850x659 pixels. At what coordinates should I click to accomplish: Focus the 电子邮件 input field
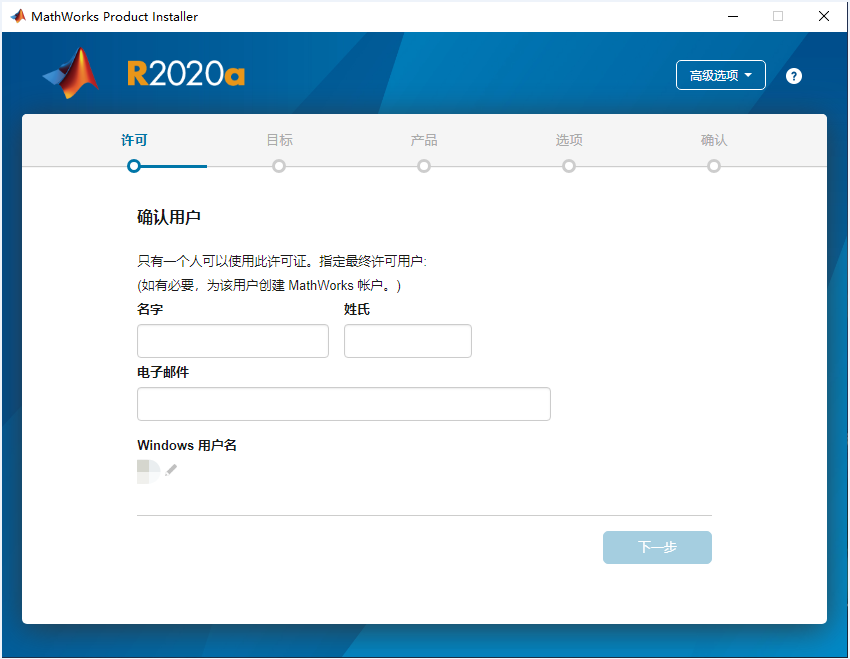(344, 404)
